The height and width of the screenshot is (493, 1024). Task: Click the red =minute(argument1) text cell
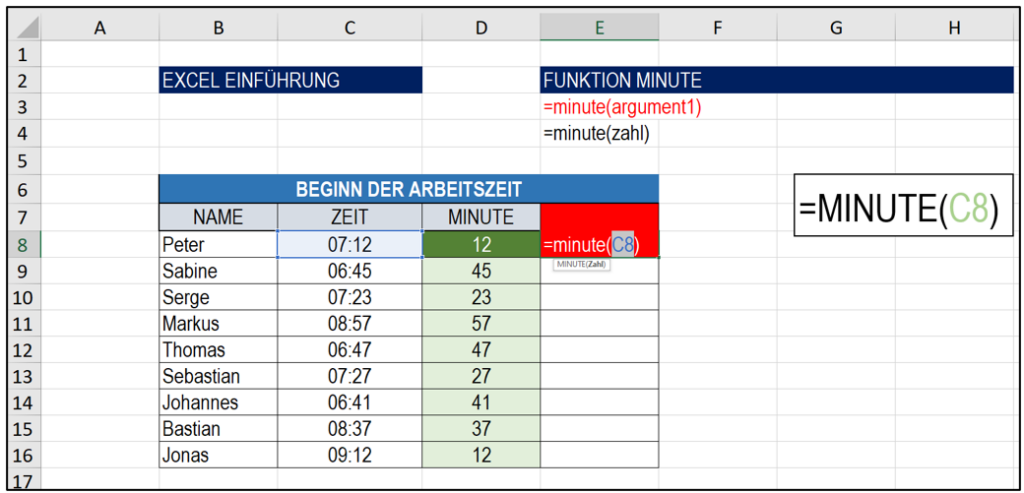(622, 107)
